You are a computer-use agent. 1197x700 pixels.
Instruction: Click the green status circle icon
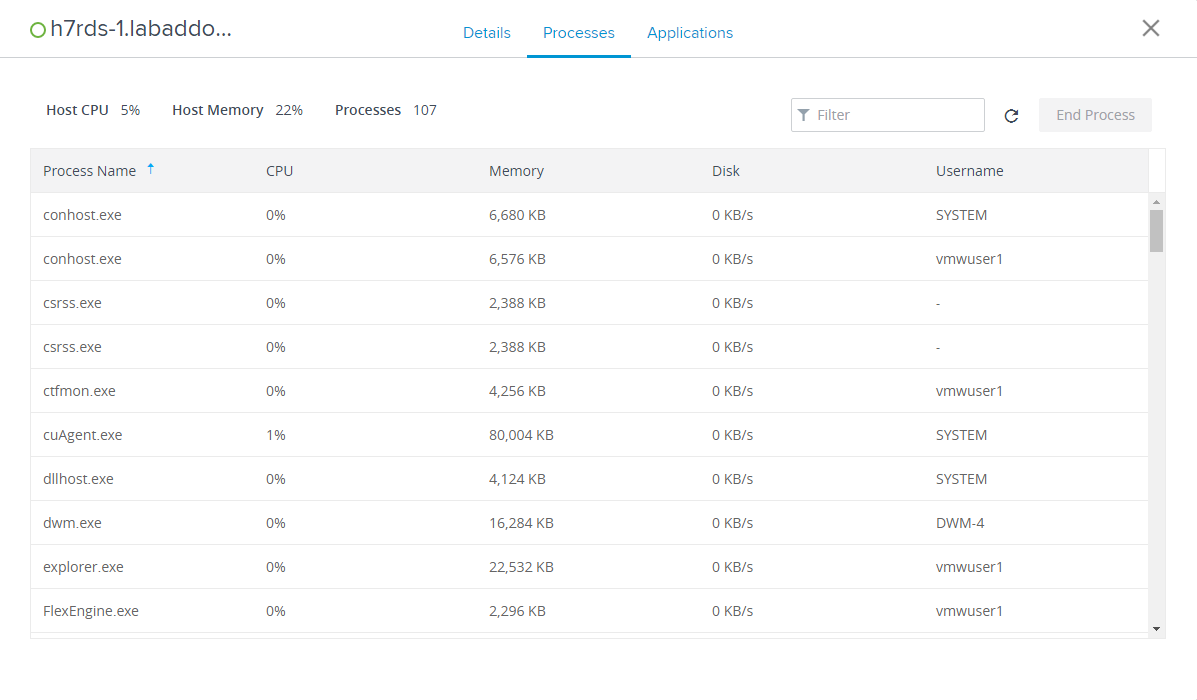(x=38, y=30)
